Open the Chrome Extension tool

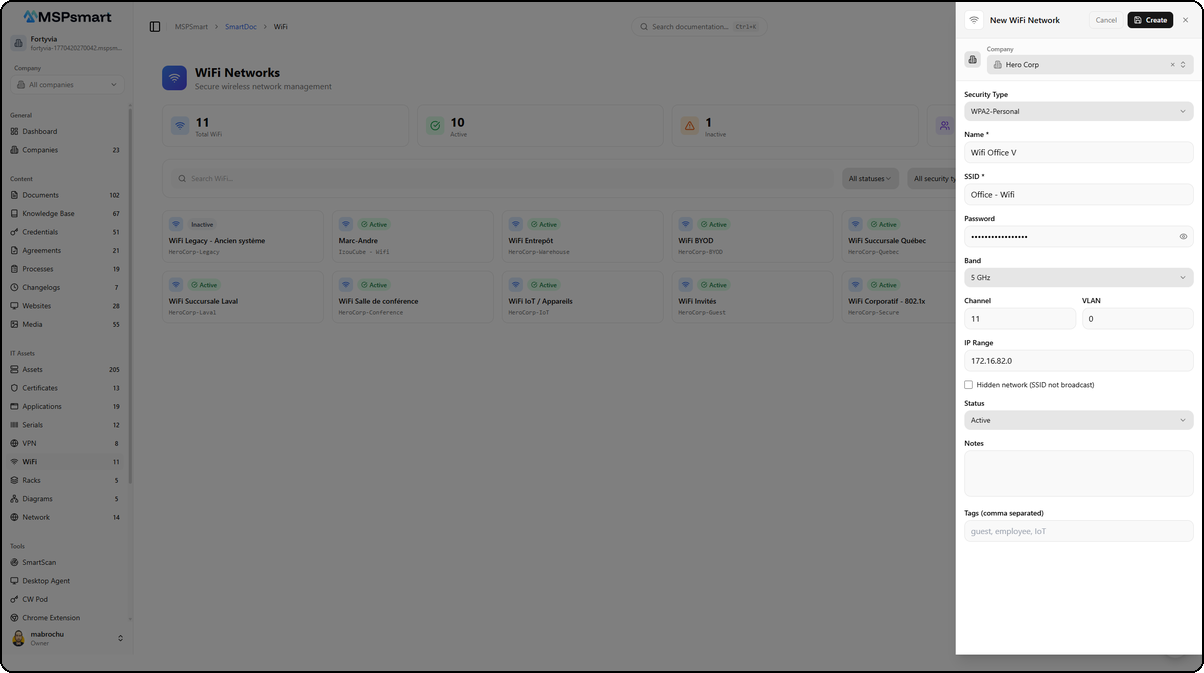click(x=52, y=617)
